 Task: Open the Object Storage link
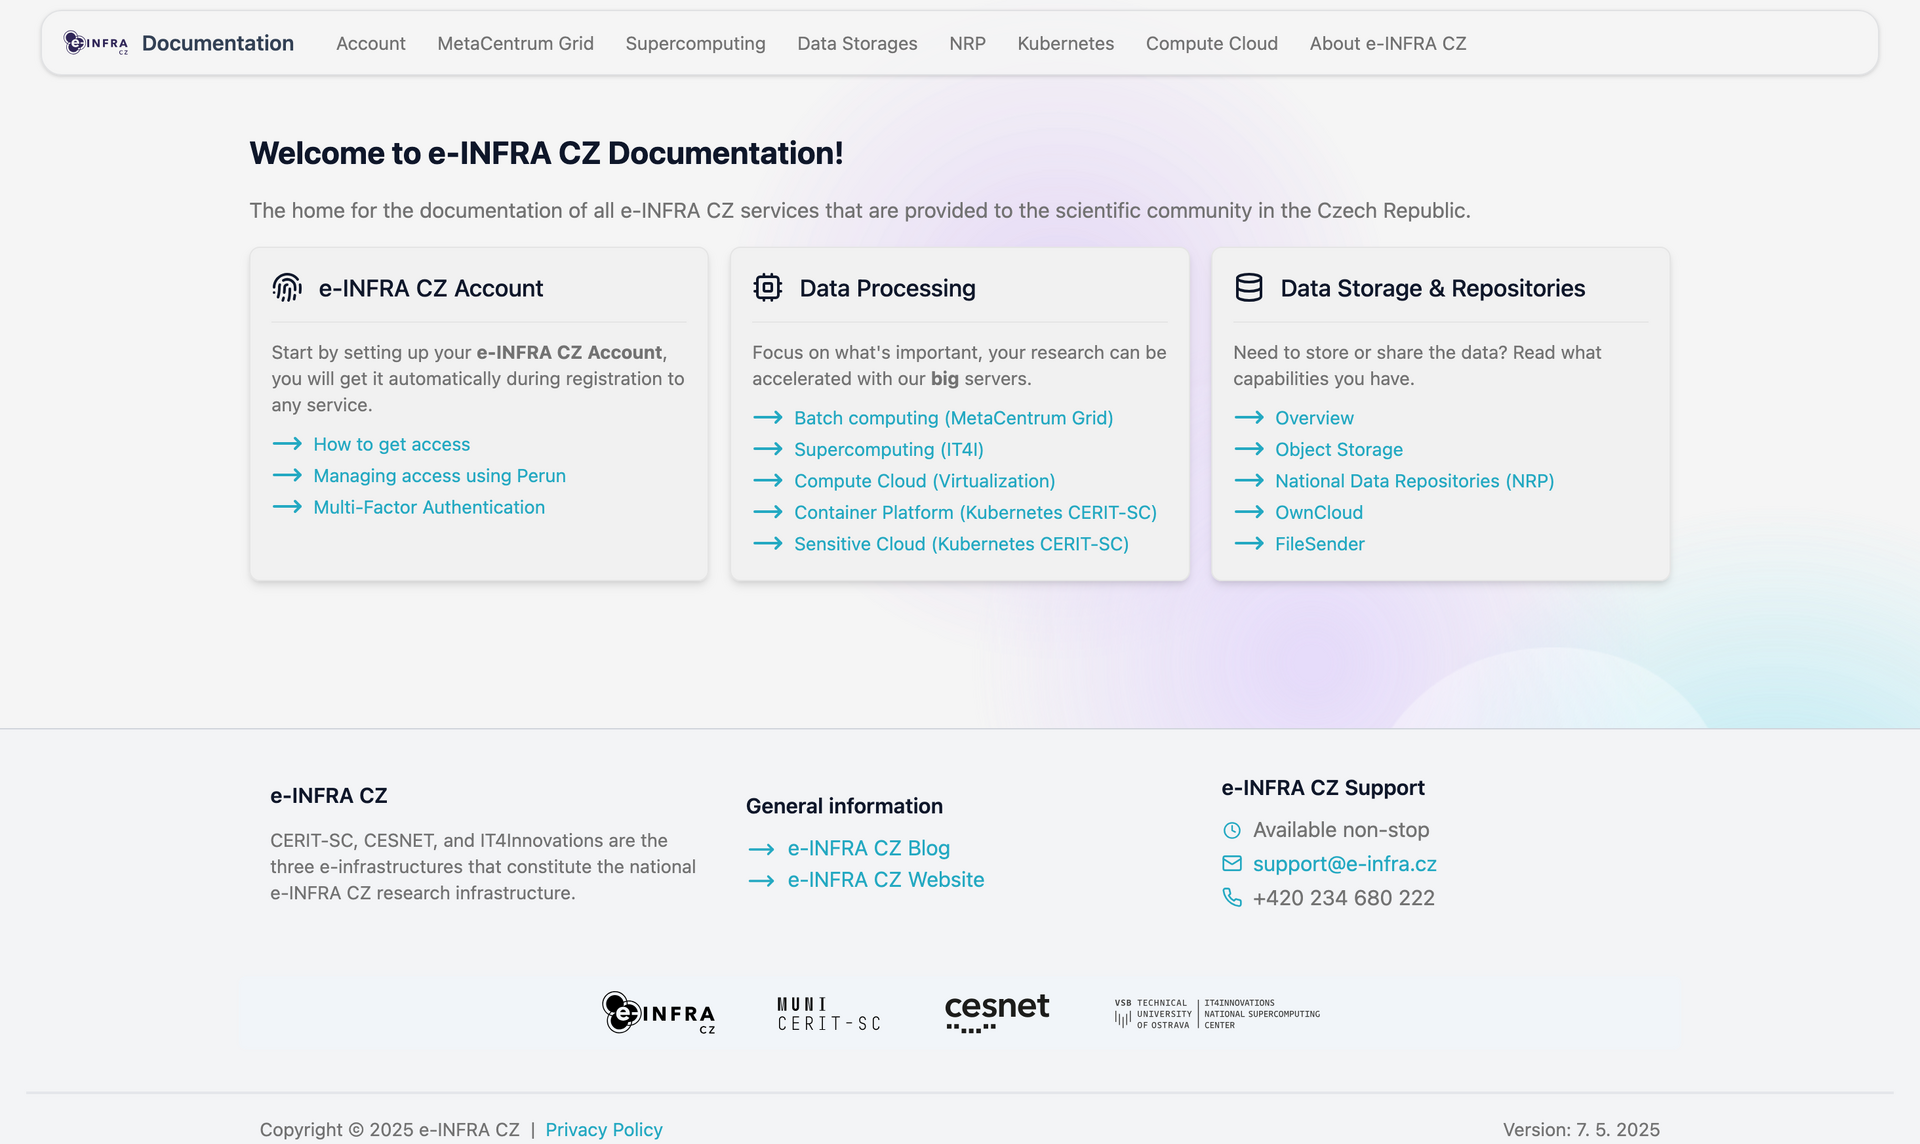(x=1338, y=449)
